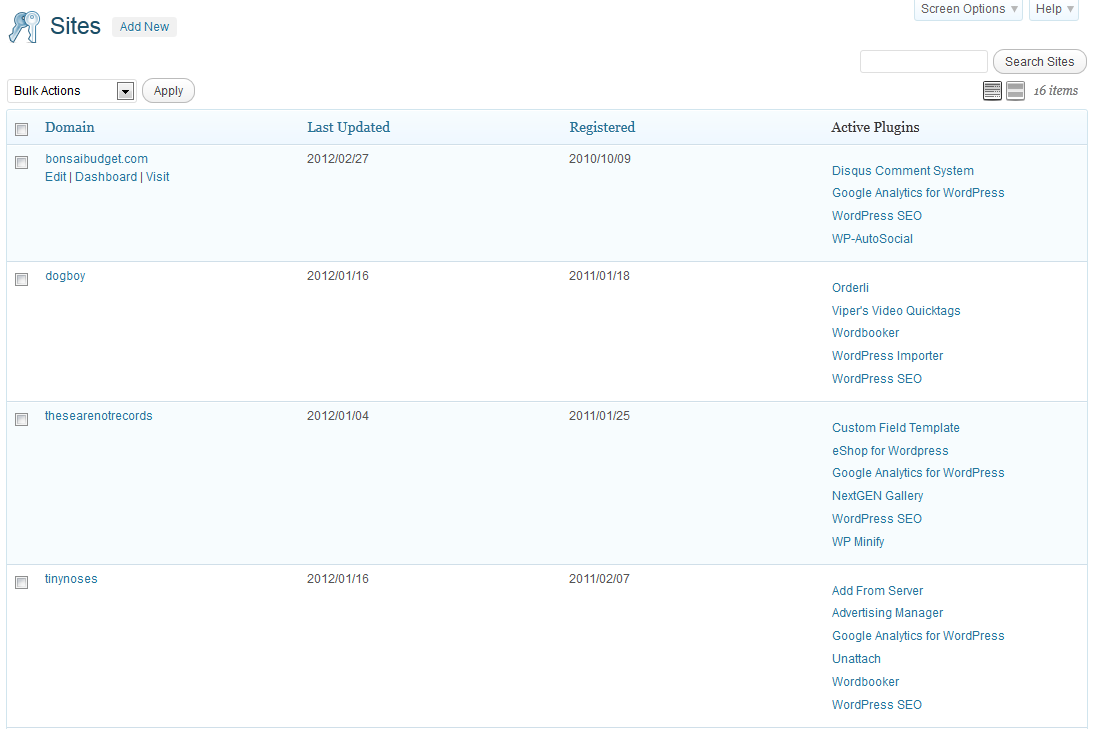Open the bonsaibudget.com site link
Viewport: 1100px width, 729px height.
click(96, 159)
